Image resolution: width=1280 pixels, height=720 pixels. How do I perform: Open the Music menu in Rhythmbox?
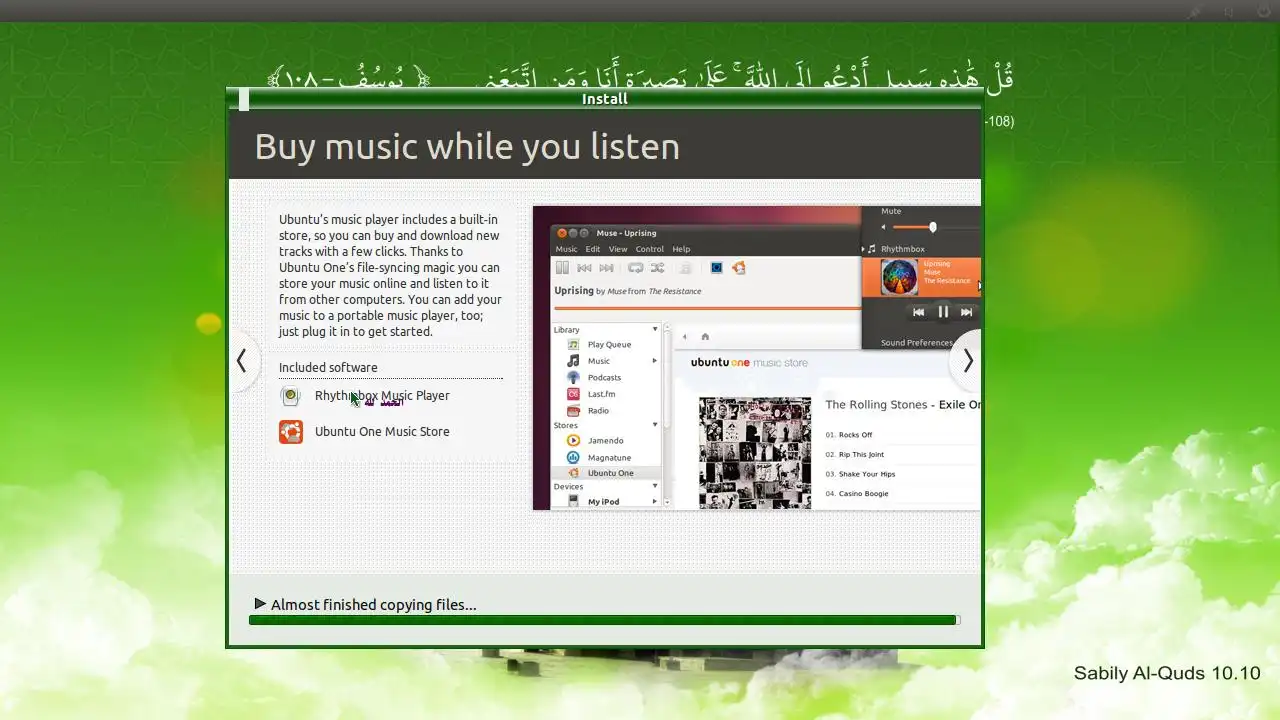[566, 249]
